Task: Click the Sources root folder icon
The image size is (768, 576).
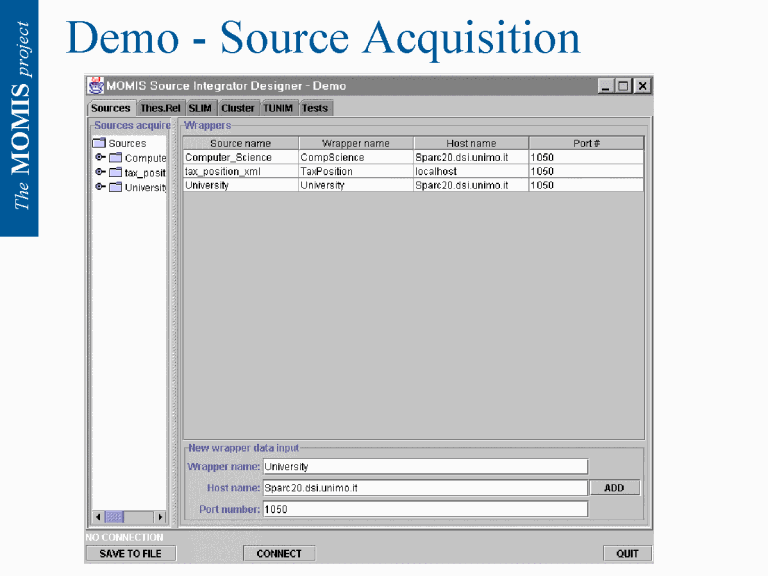Action: [x=99, y=143]
